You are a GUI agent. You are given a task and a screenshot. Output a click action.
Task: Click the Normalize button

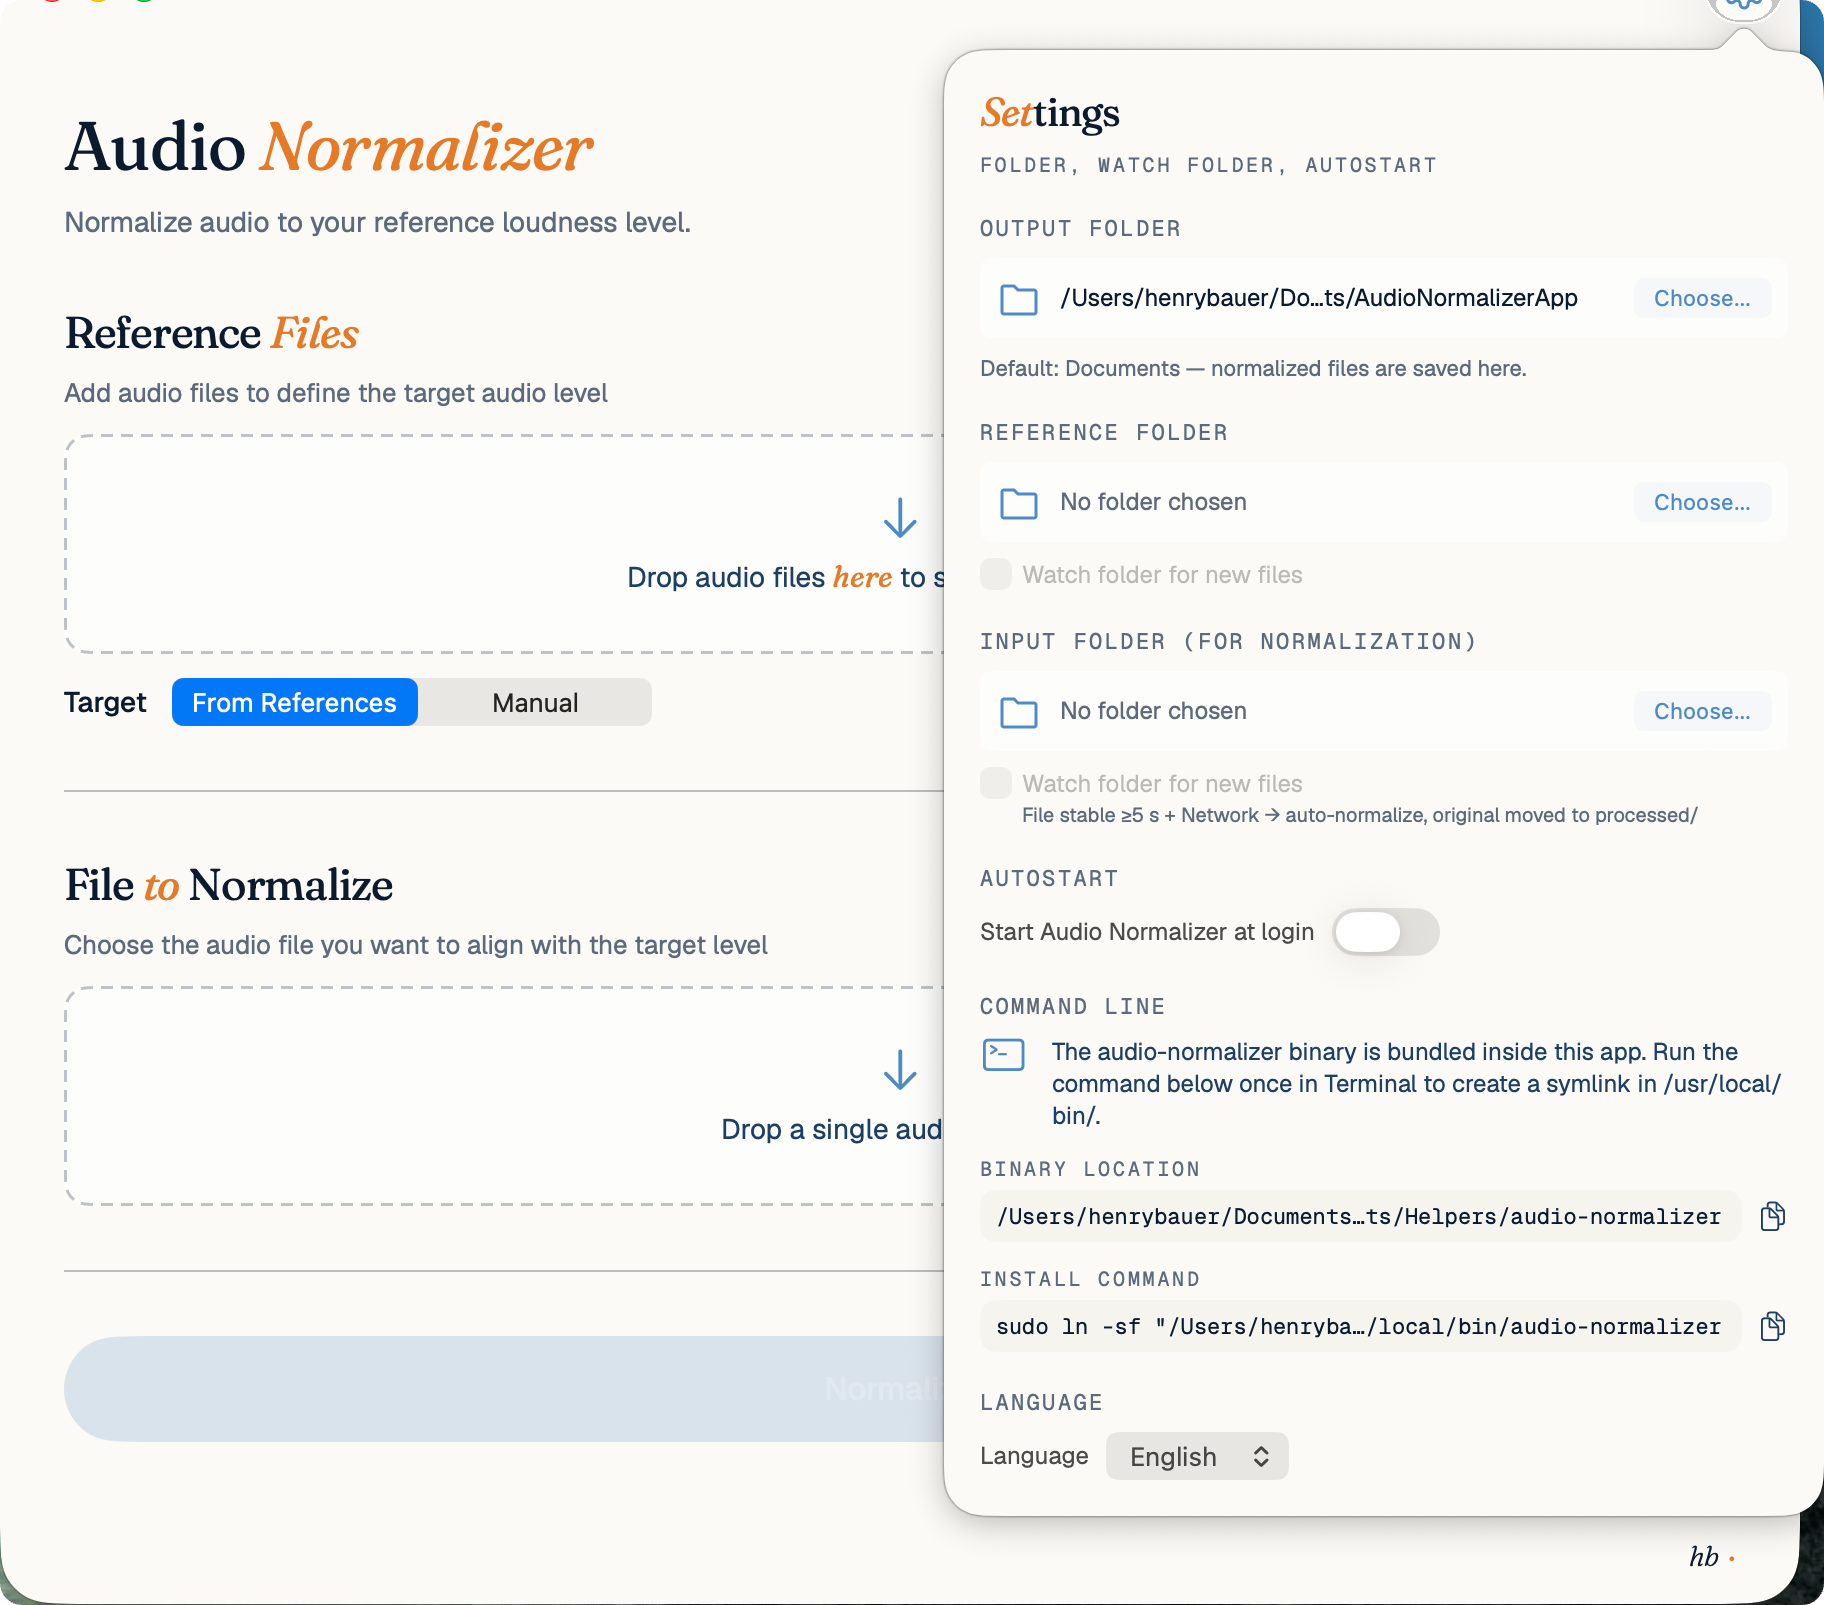[x=504, y=1389]
